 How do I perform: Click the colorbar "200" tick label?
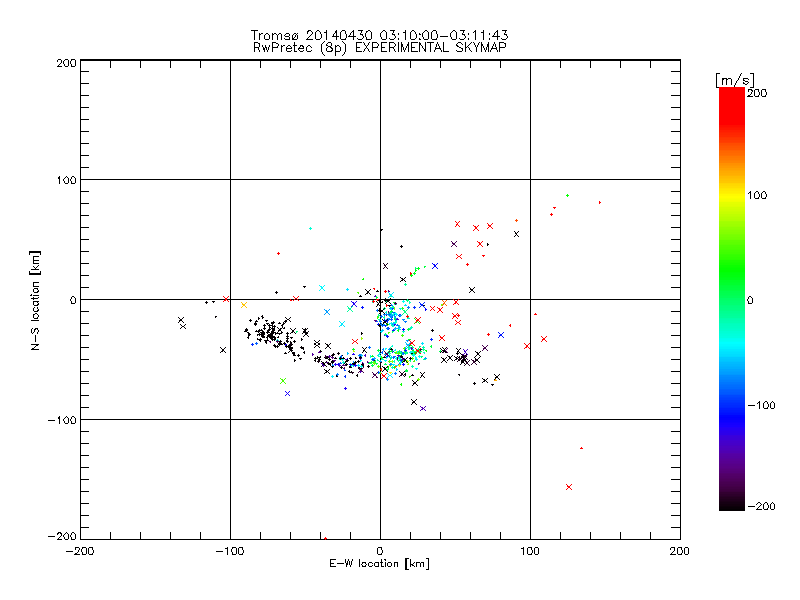[757, 93]
